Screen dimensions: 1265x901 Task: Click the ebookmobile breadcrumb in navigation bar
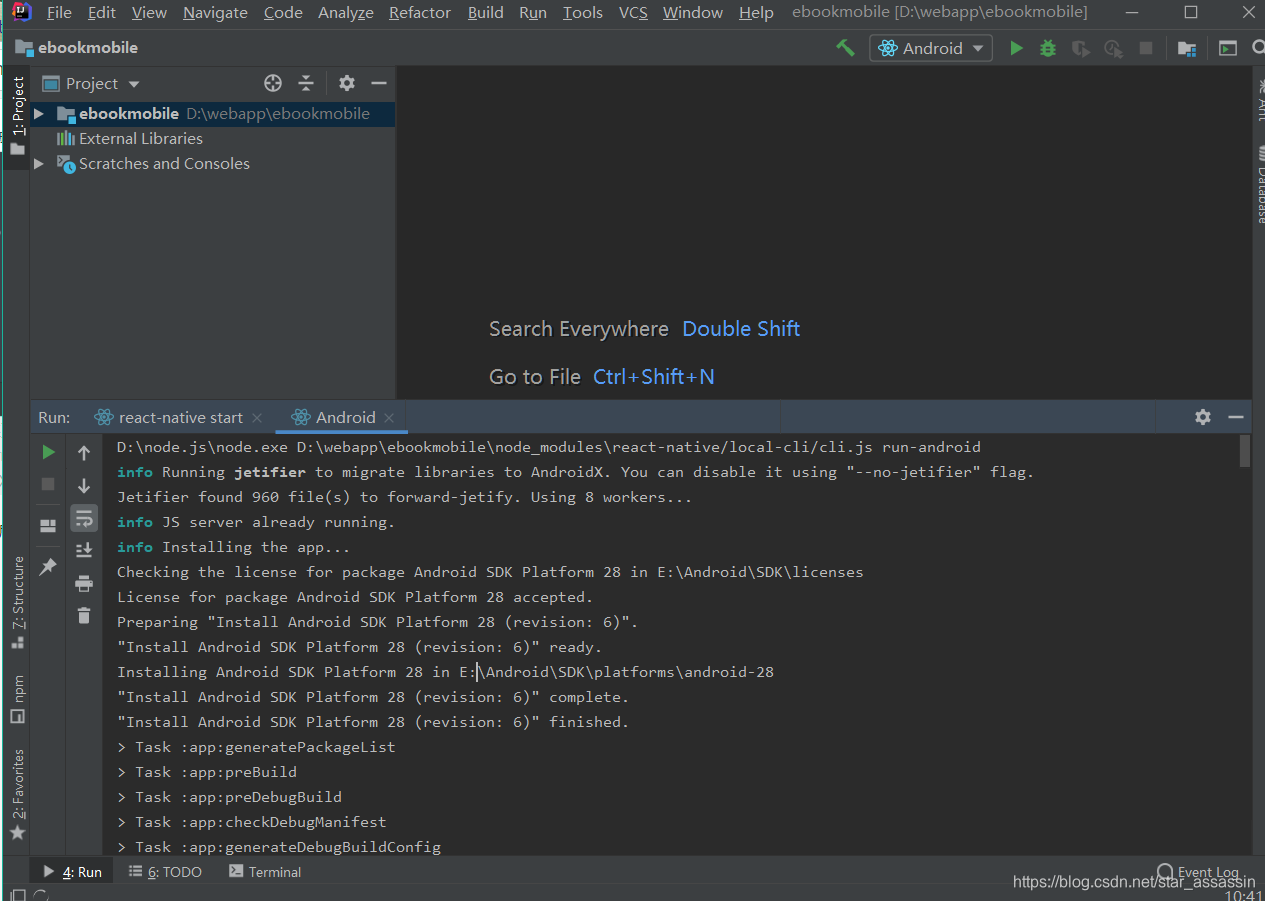click(77, 48)
